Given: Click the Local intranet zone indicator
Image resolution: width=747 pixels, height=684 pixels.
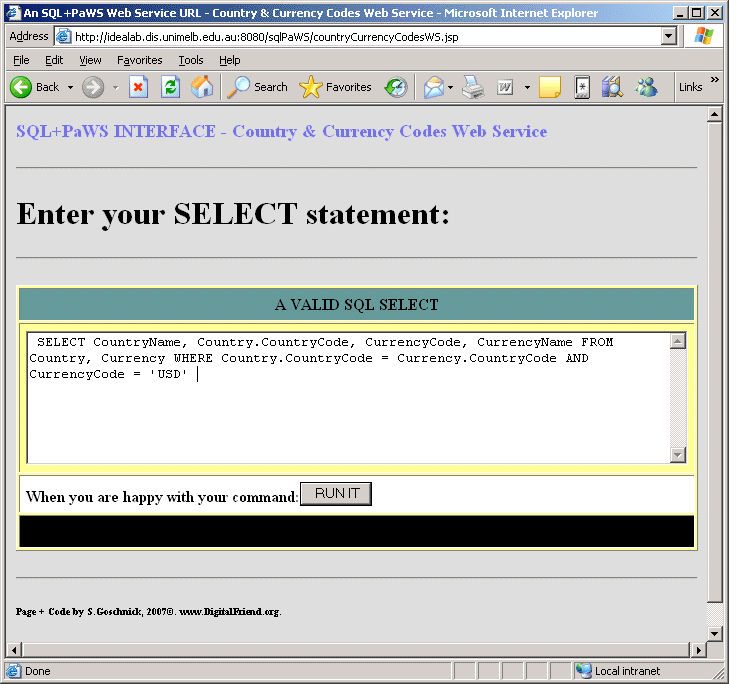Looking at the screenshot, I should [617, 671].
